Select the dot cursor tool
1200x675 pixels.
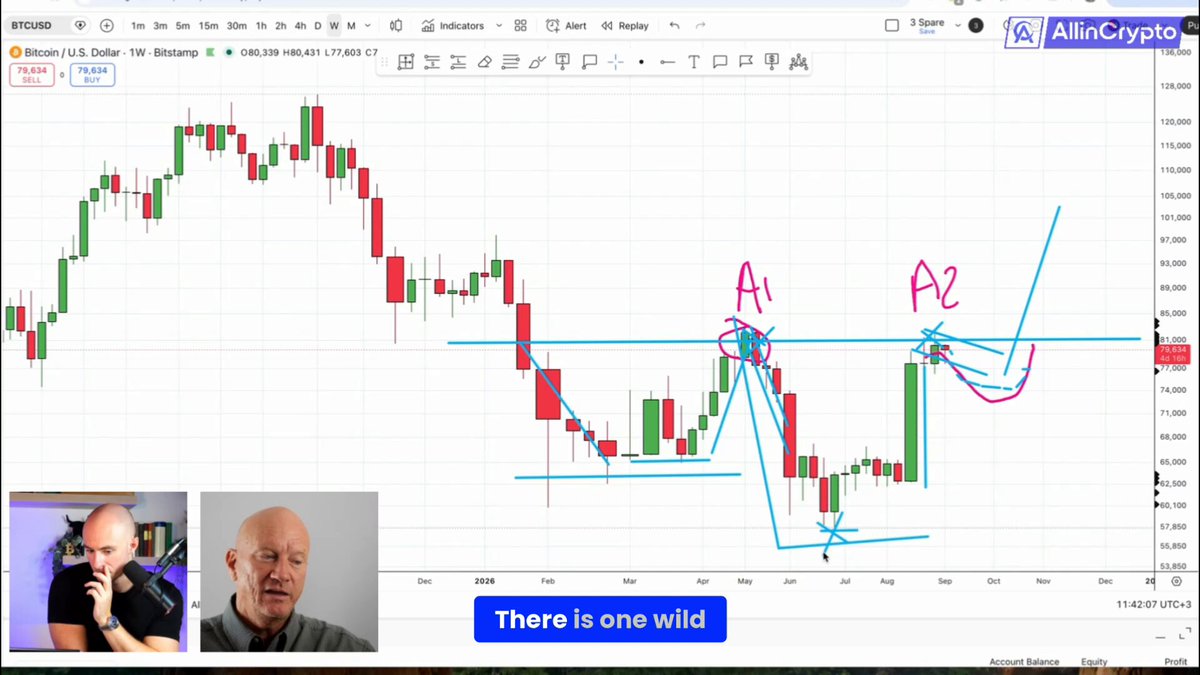click(641, 62)
